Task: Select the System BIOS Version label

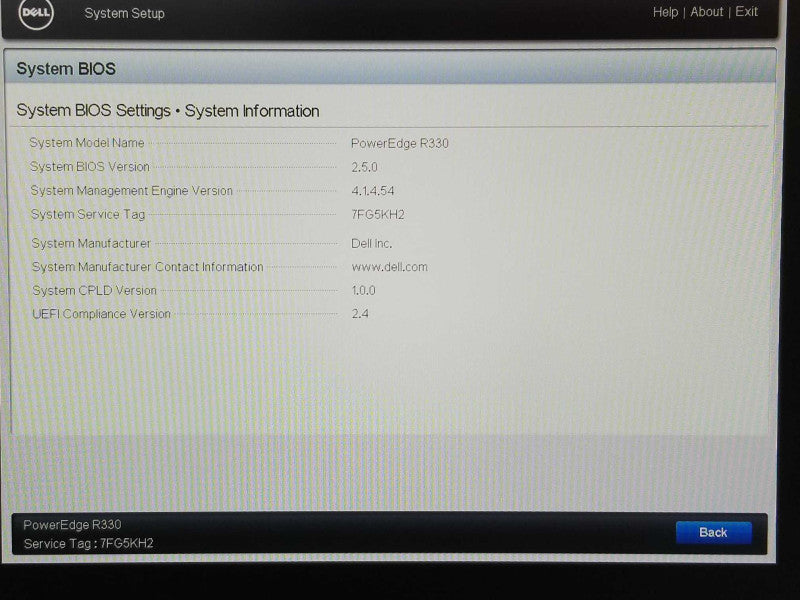Action: tap(90, 166)
